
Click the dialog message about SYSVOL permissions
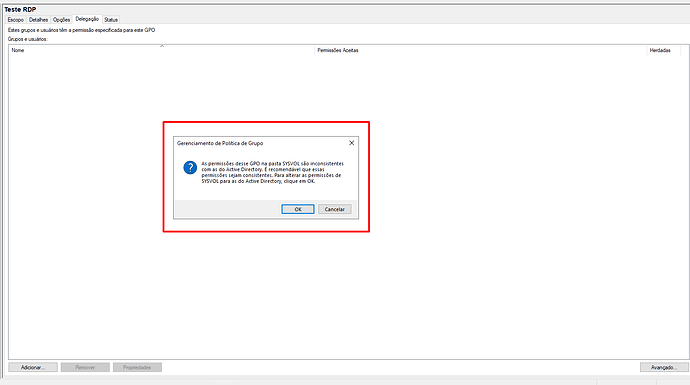point(273,172)
